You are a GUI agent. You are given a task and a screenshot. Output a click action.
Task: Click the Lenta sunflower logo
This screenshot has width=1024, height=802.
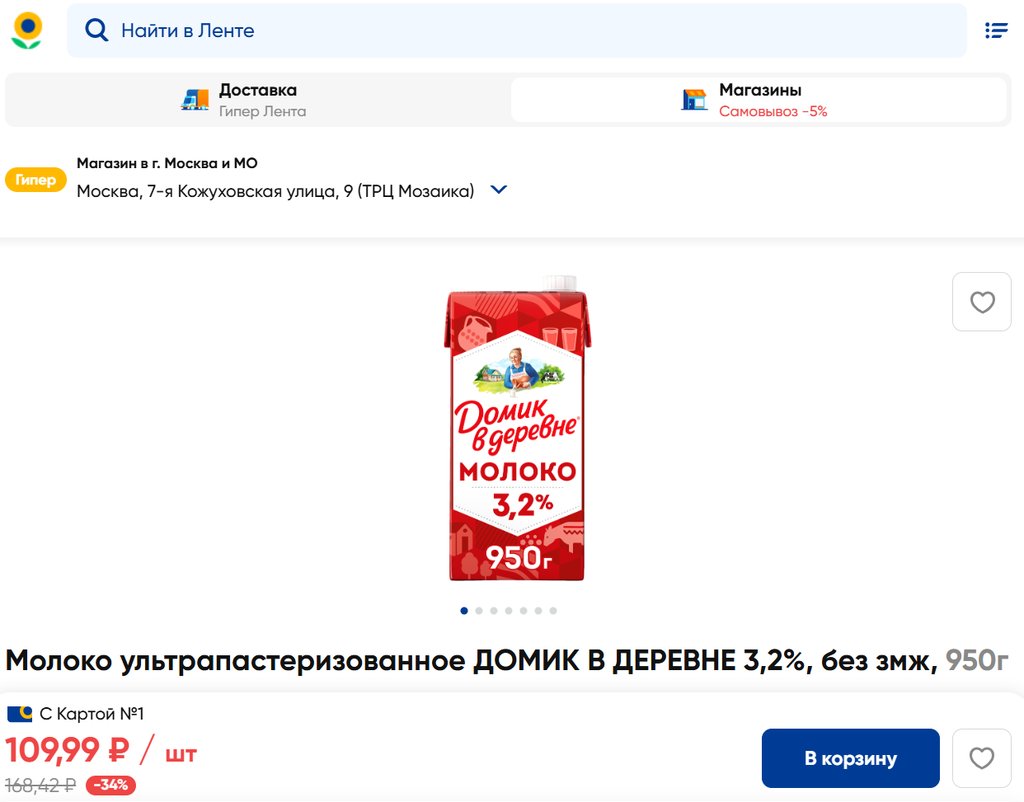(27, 30)
